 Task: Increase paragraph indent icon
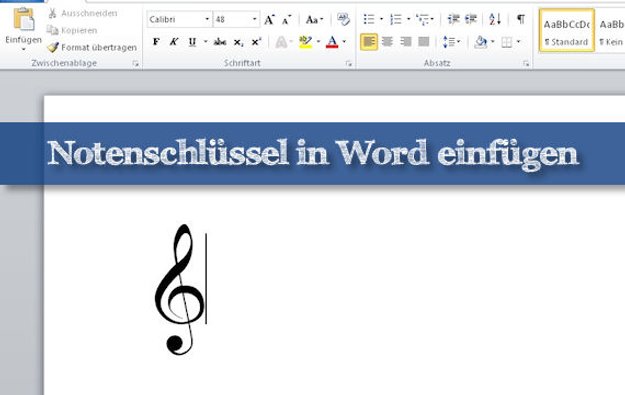coord(471,19)
